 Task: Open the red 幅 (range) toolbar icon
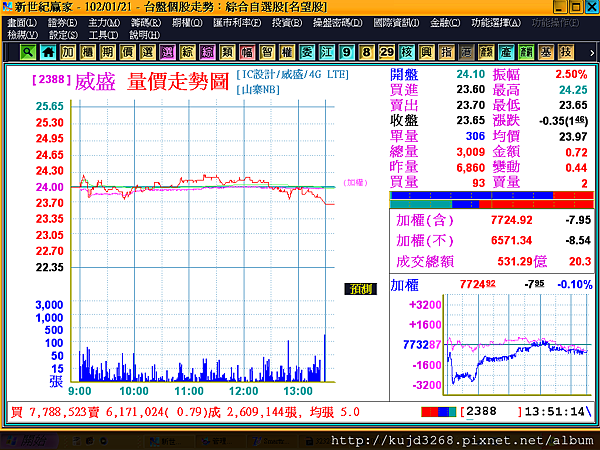pos(247,52)
